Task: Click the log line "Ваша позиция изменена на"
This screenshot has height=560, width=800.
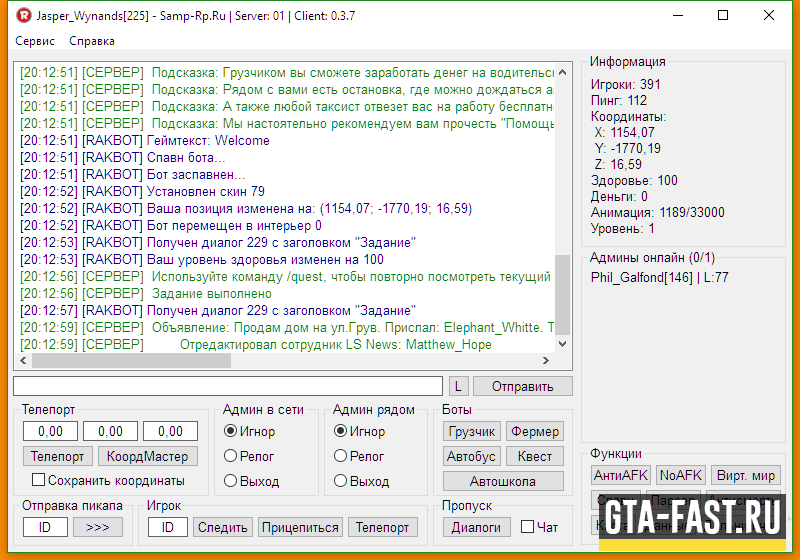Action: tap(246, 209)
